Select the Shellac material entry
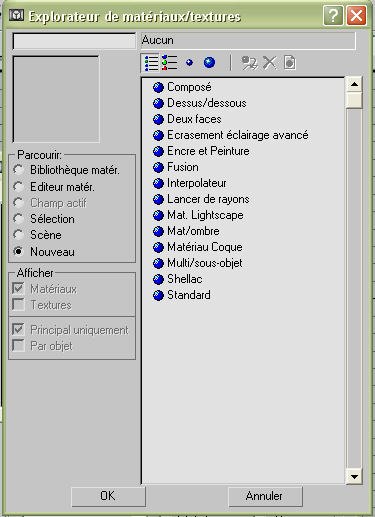Viewport: 375px width, 517px height. point(185,279)
